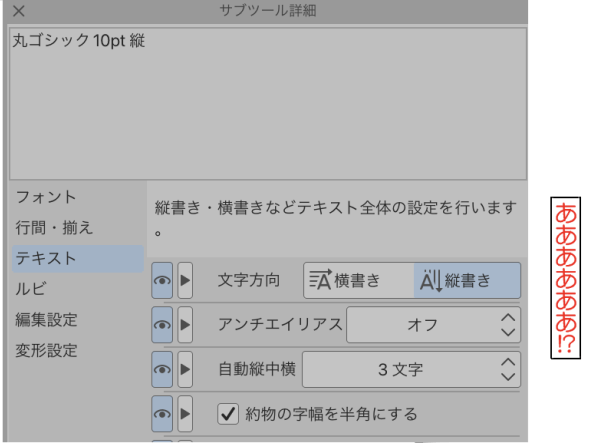Click the アンチエイリアス label
This screenshot has height=443, width=600.
(x=280, y=325)
